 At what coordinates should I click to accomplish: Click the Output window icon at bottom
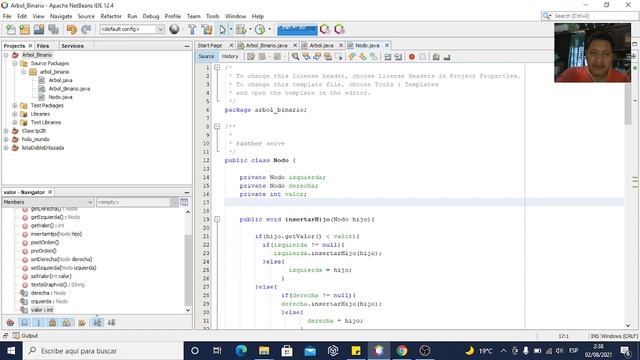[16, 336]
